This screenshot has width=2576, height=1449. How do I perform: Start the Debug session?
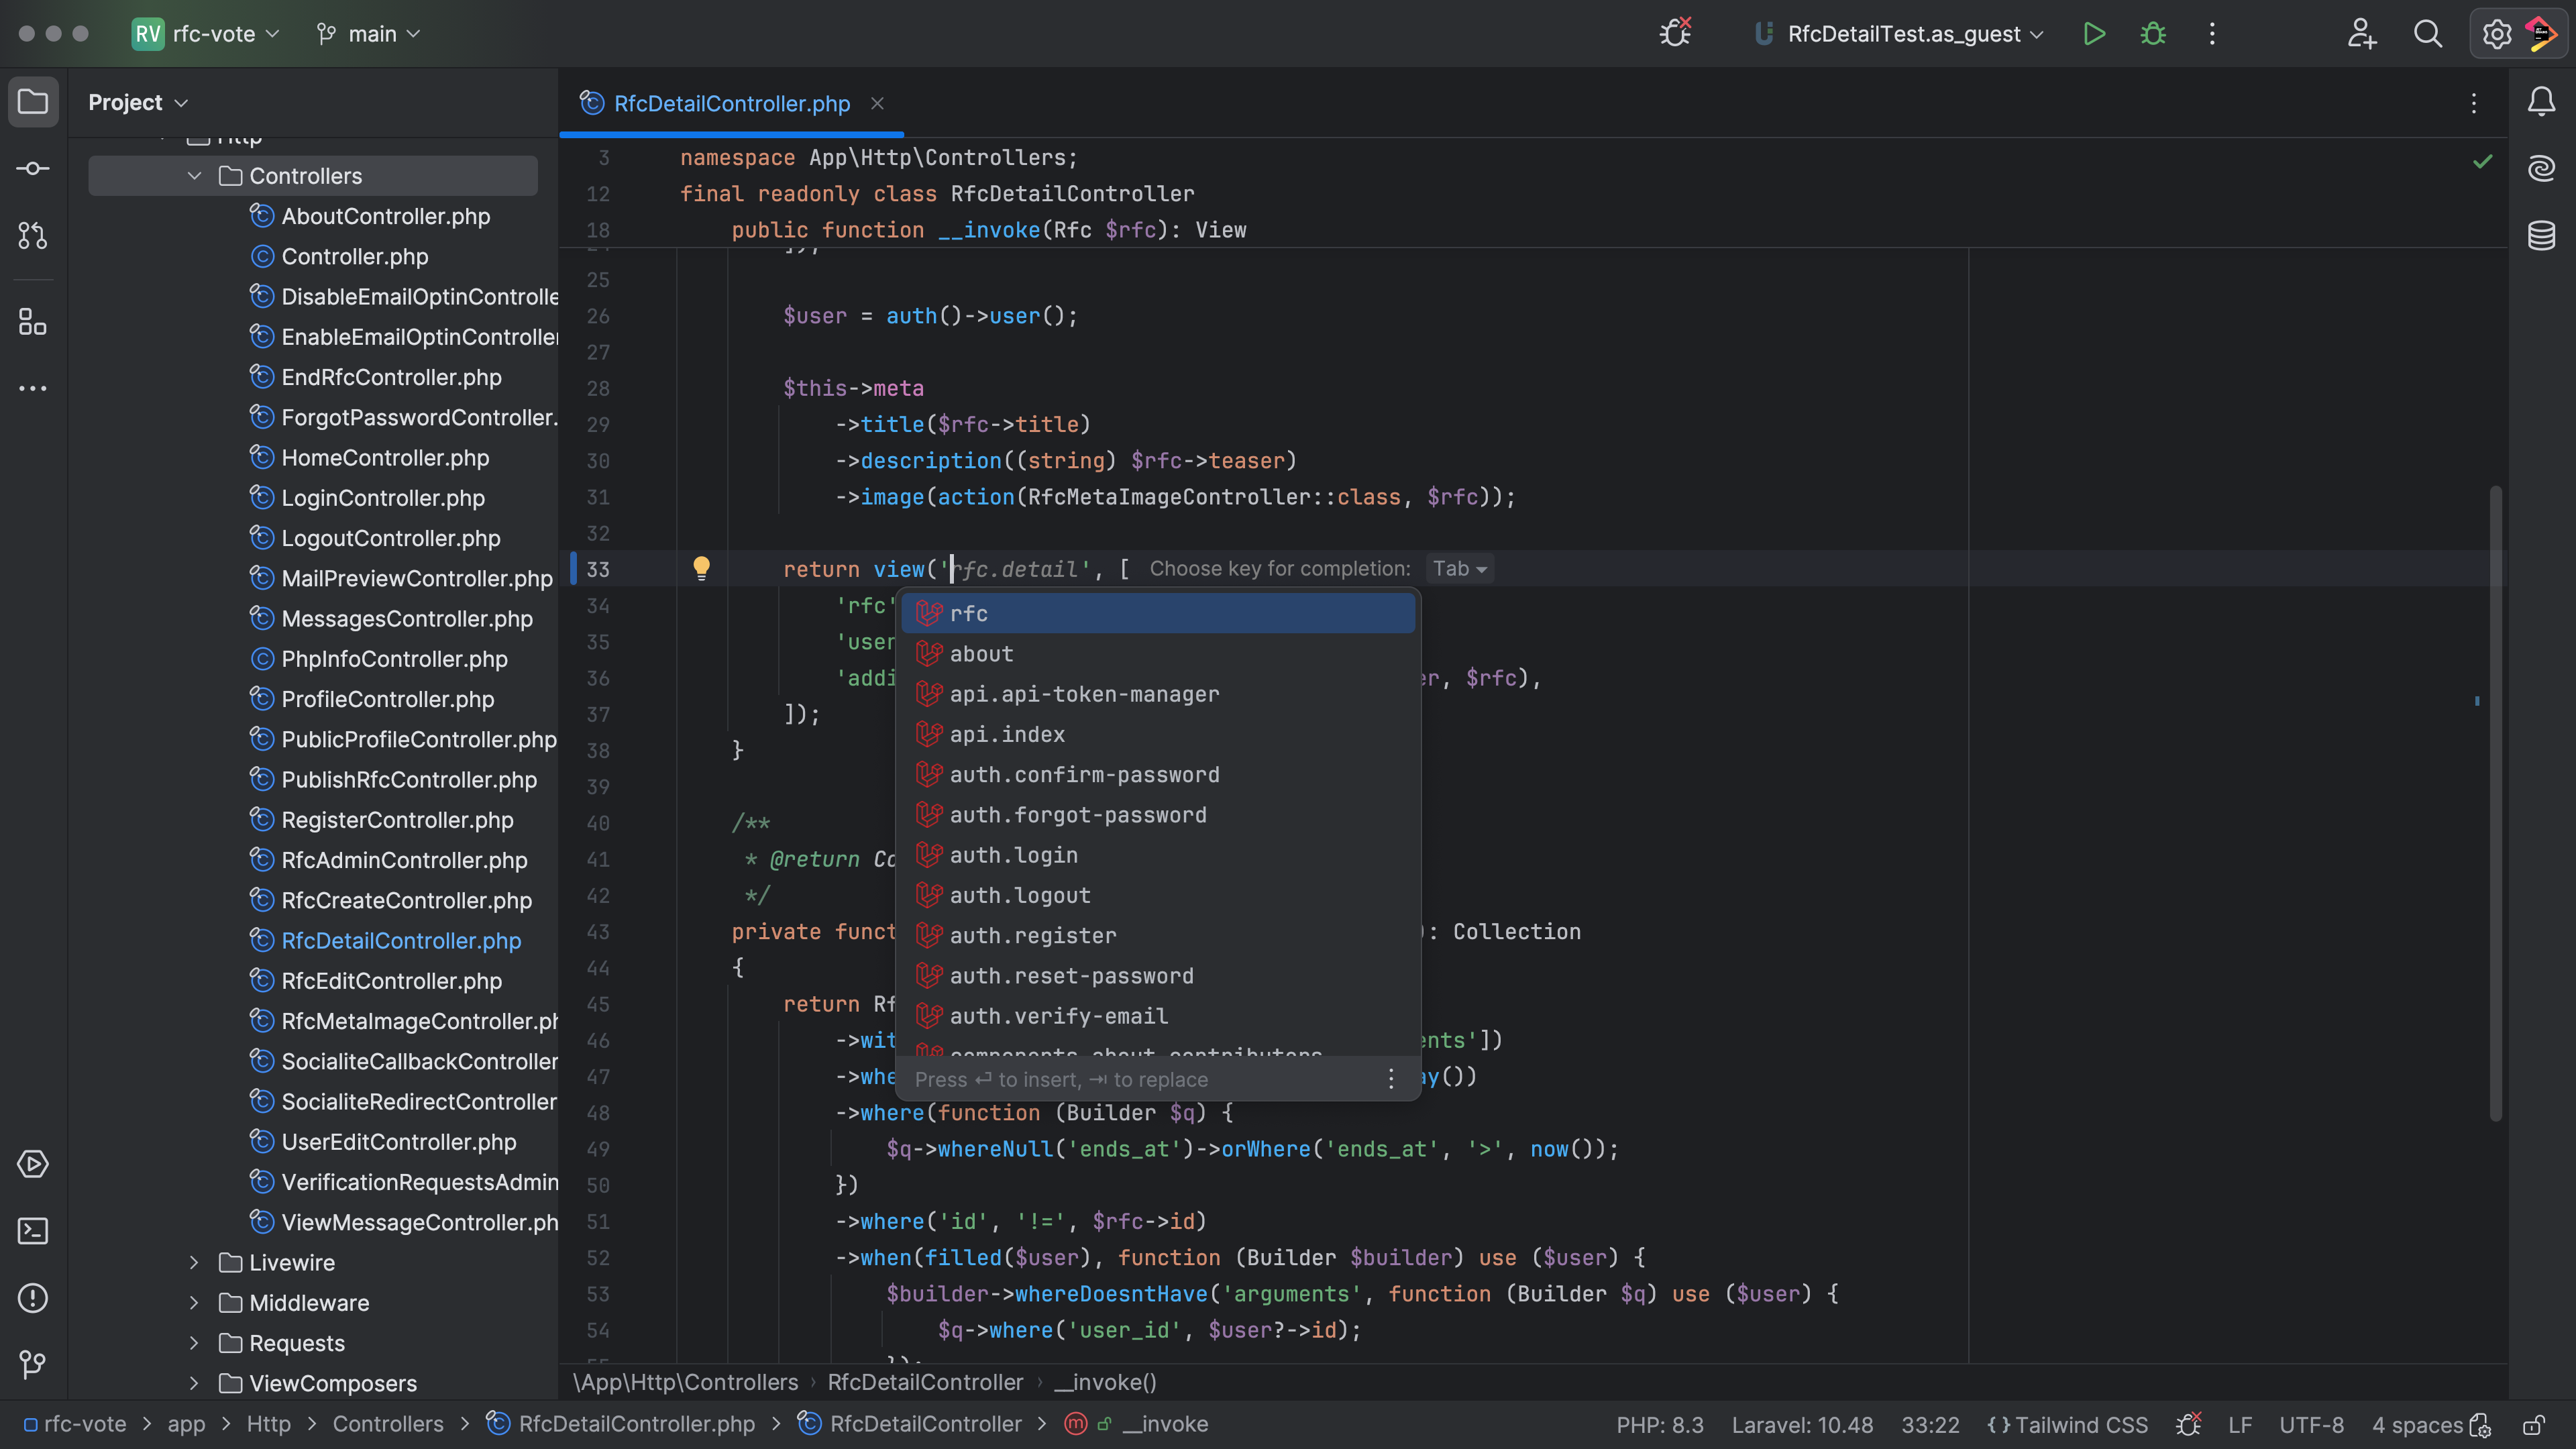coord(2153,33)
